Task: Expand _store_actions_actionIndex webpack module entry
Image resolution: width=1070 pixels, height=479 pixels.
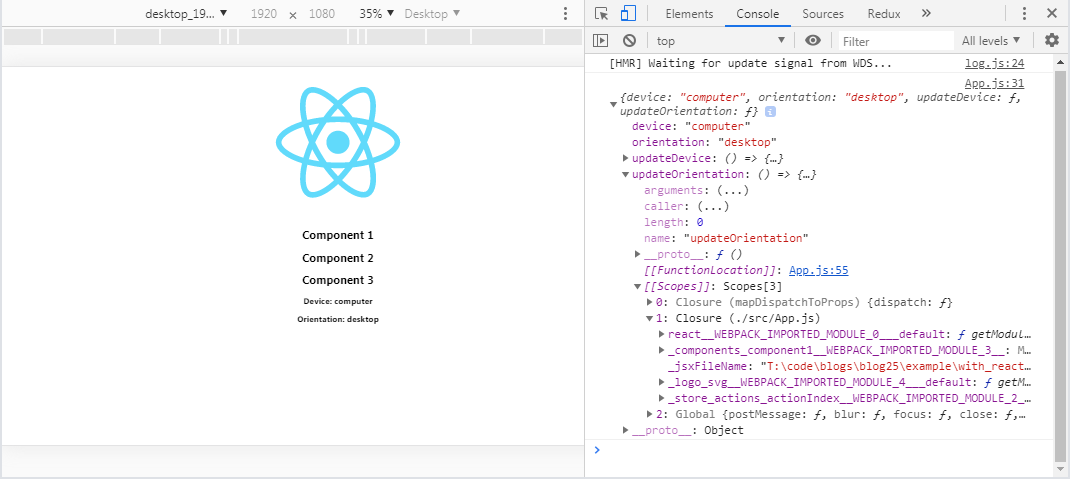Action: coord(661,398)
